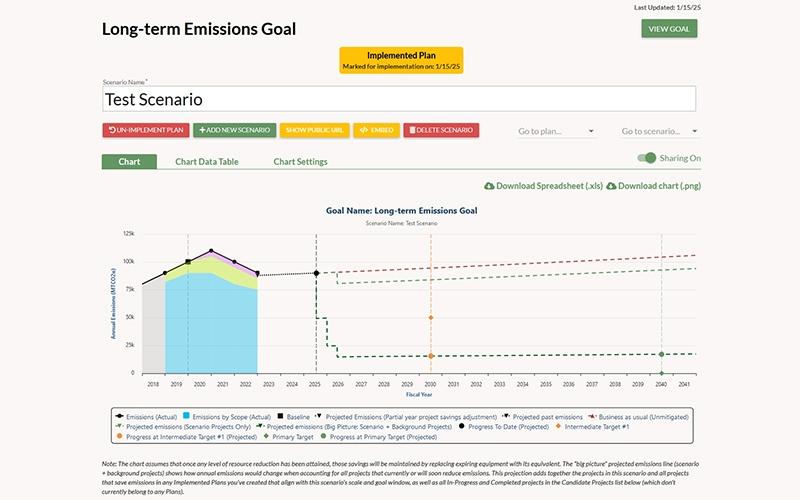The width and height of the screenshot is (800, 500).
Task: Click the Fiscal Year axis label
Action: (x=419, y=394)
